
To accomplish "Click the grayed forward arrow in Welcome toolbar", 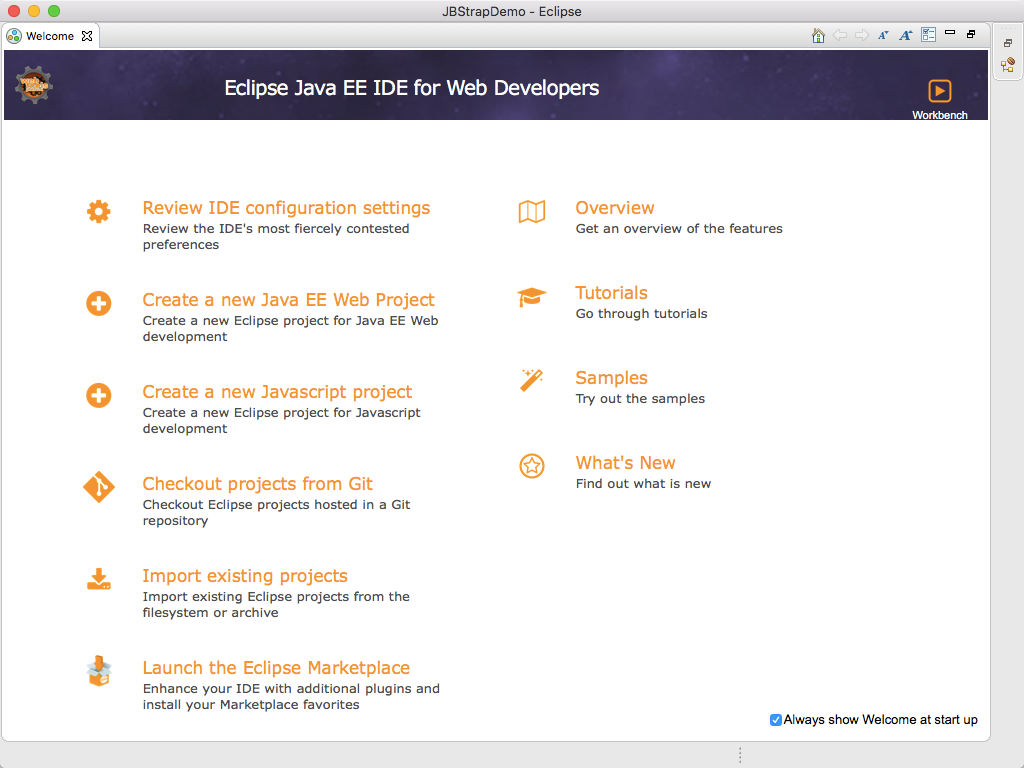I will [x=862, y=35].
